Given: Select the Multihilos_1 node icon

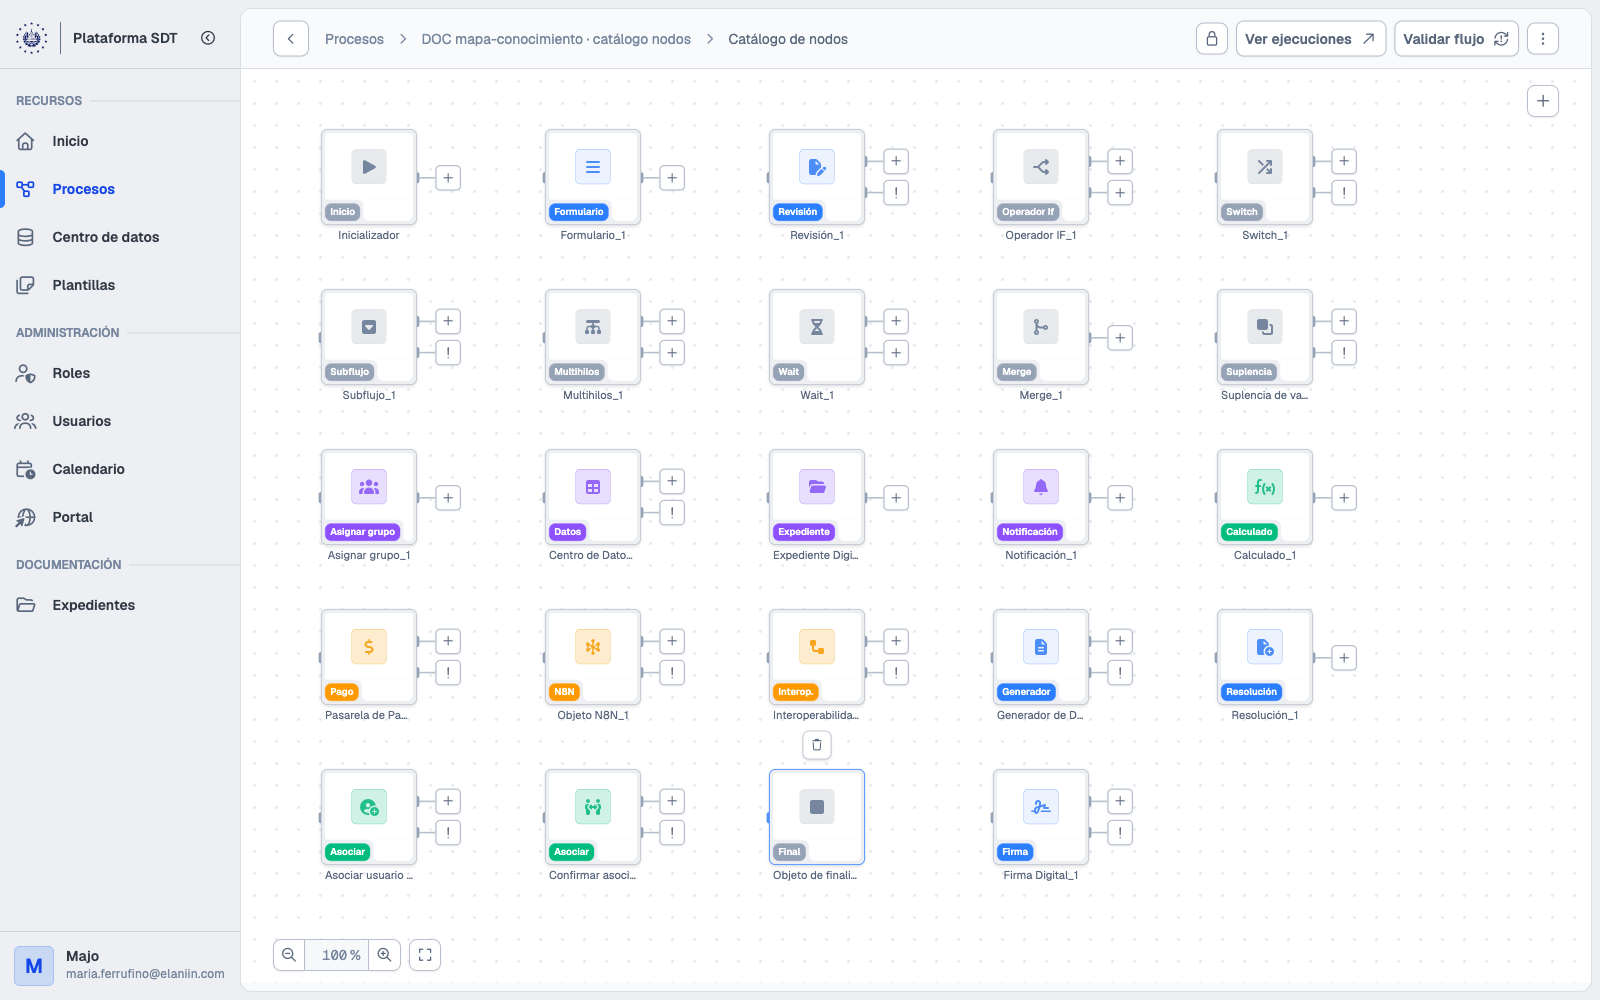Looking at the screenshot, I should coord(593,327).
